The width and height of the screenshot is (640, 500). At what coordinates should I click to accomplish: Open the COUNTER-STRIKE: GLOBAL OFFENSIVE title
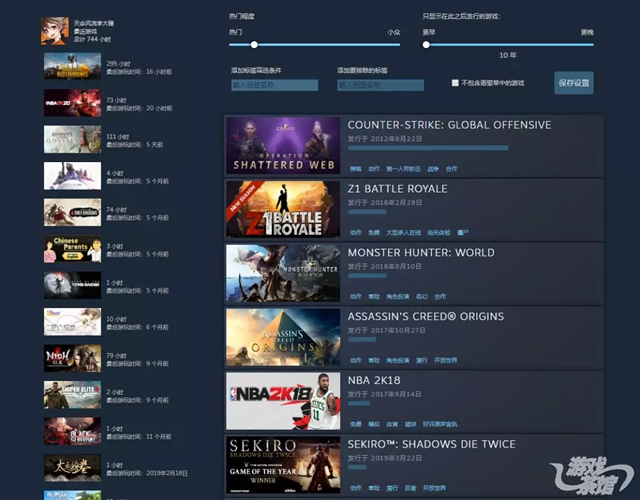(449, 125)
